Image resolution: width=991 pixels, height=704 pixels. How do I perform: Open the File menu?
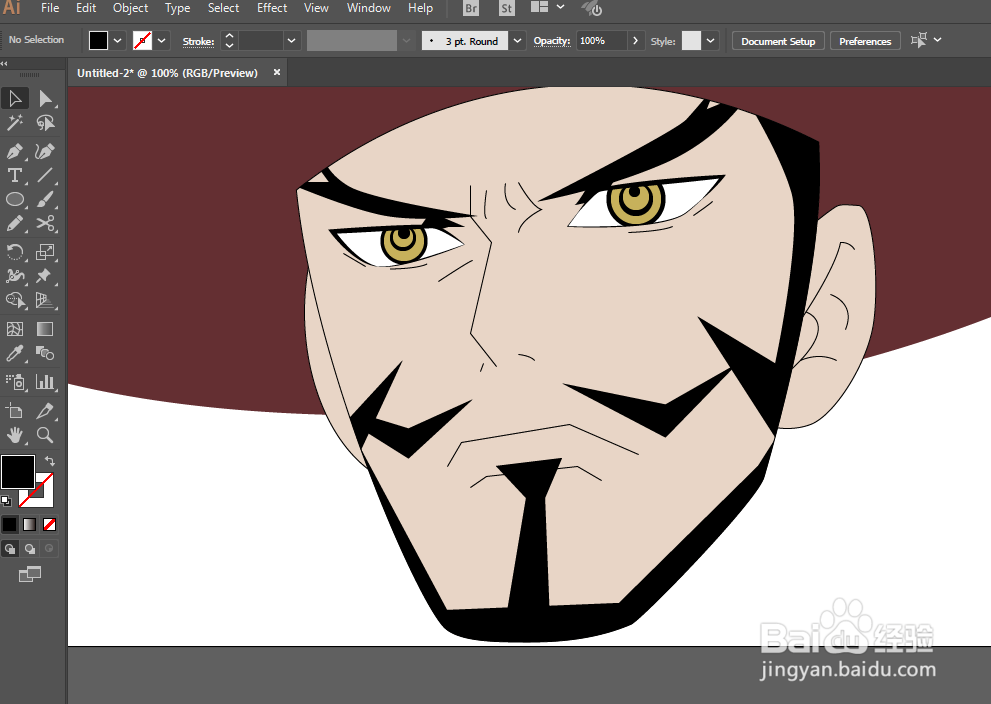[x=50, y=8]
